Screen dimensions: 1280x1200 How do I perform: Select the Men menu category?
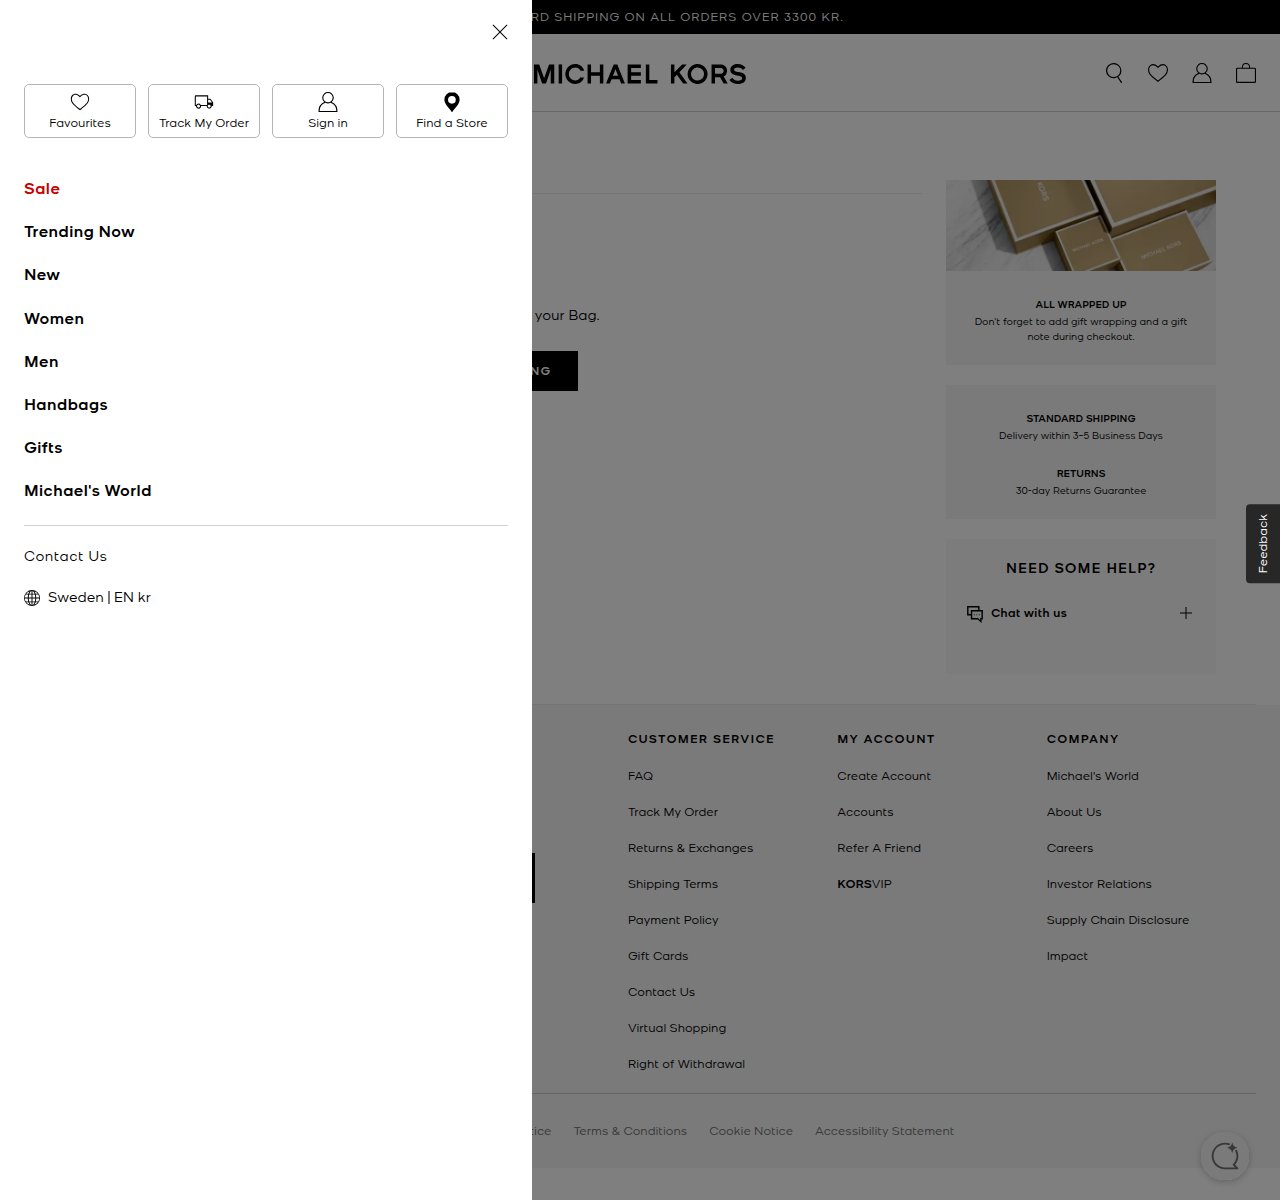pyautogui.click(x=41, y=362)
